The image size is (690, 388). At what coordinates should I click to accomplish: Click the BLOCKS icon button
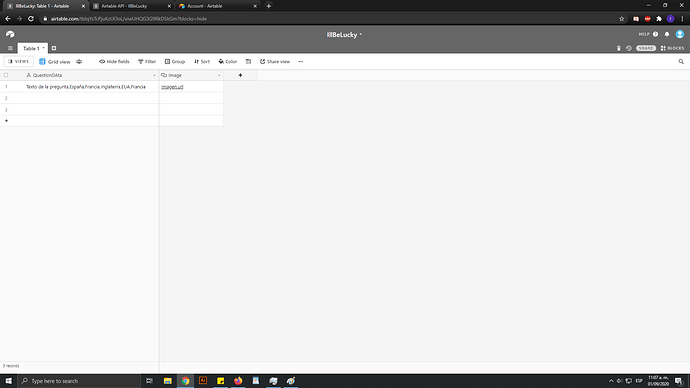click(x=672, y=48)
